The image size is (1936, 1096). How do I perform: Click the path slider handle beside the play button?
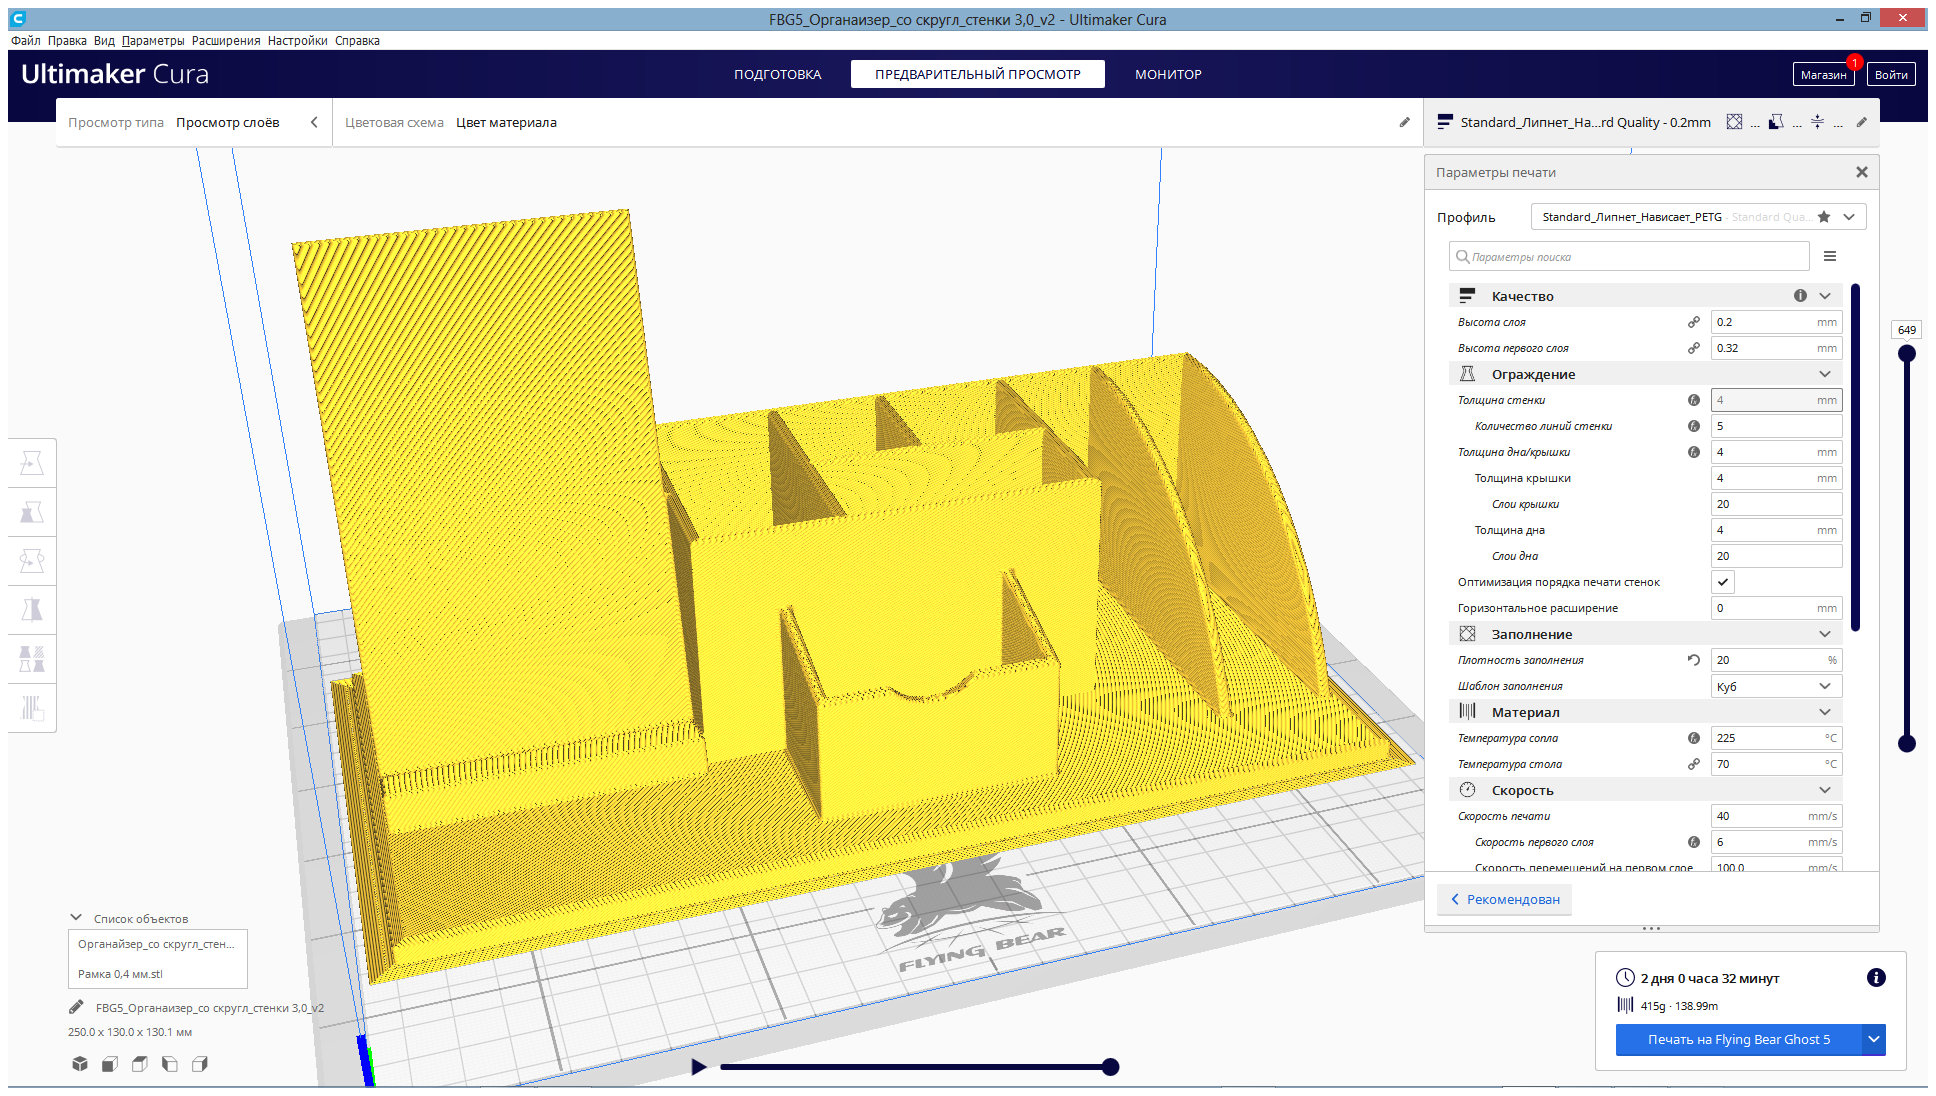1110,1067
